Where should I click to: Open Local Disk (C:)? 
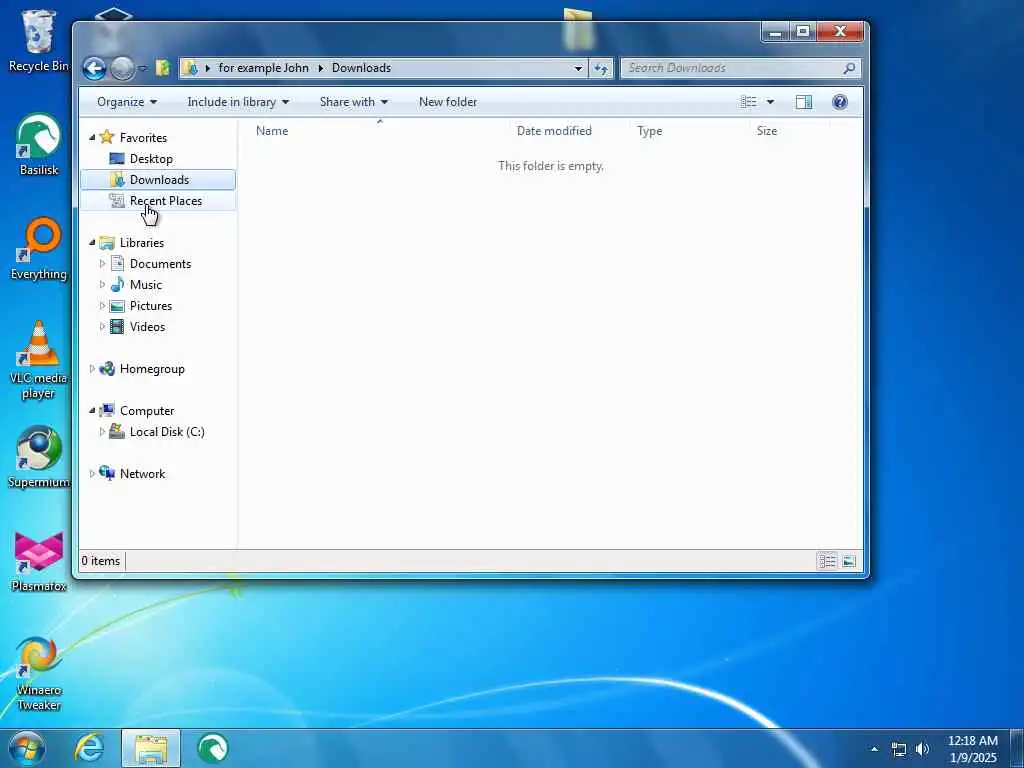(167, 432)
